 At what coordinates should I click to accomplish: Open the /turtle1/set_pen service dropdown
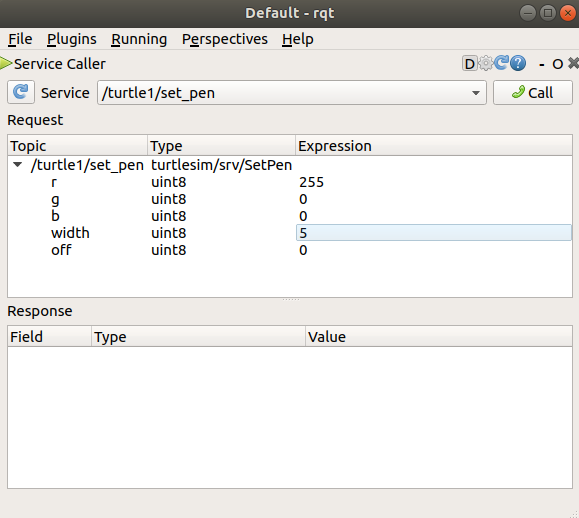coord(292,93)
